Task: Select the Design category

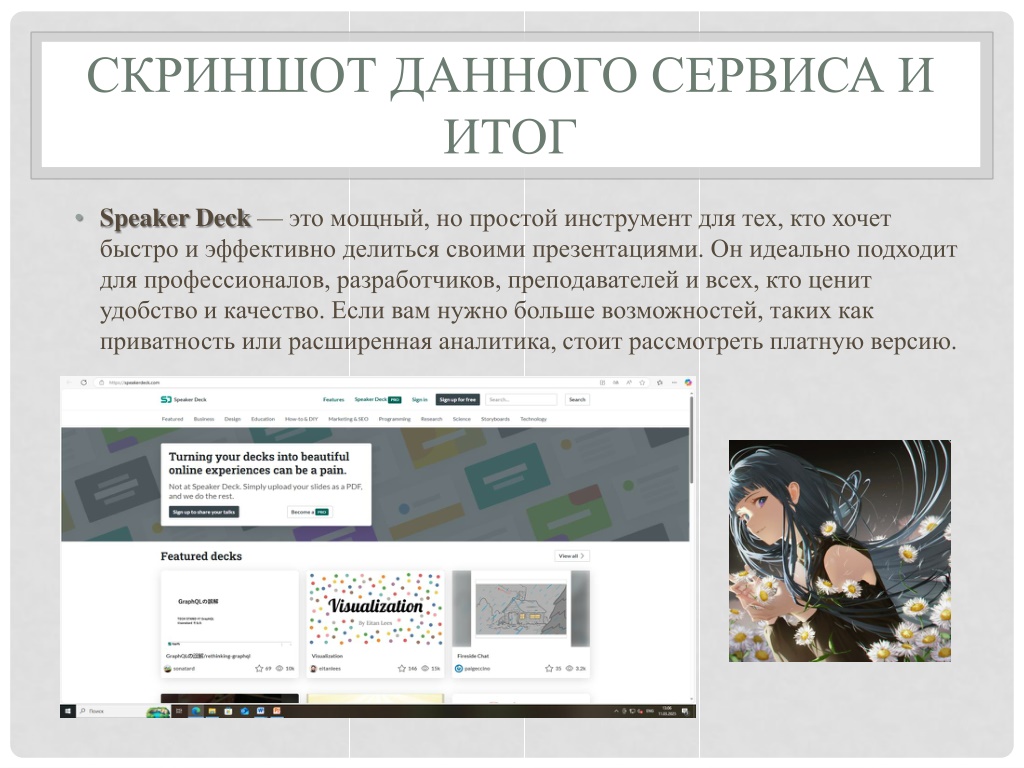Action: coord(232,419)
